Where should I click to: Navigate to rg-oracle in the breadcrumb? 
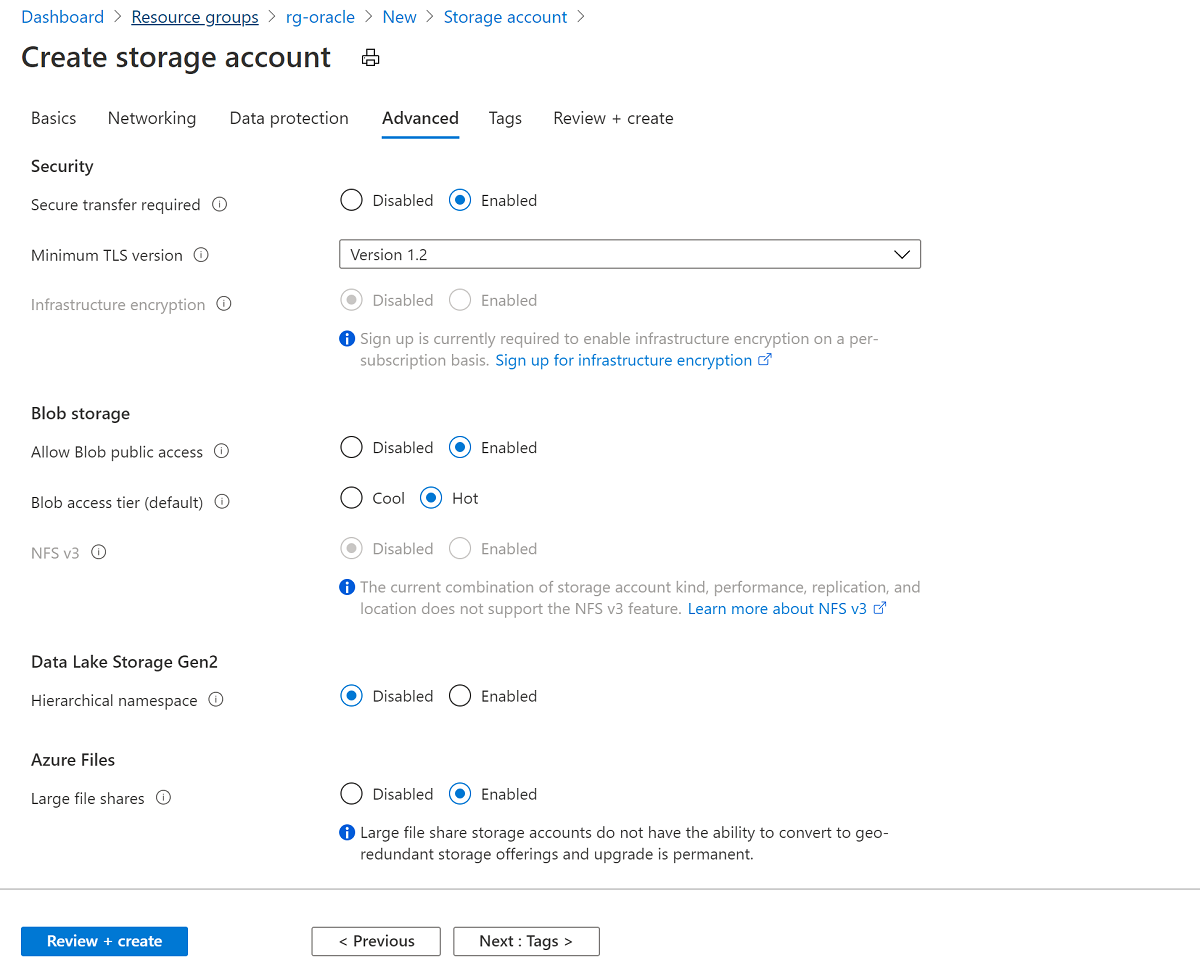[x=320, y=16]
